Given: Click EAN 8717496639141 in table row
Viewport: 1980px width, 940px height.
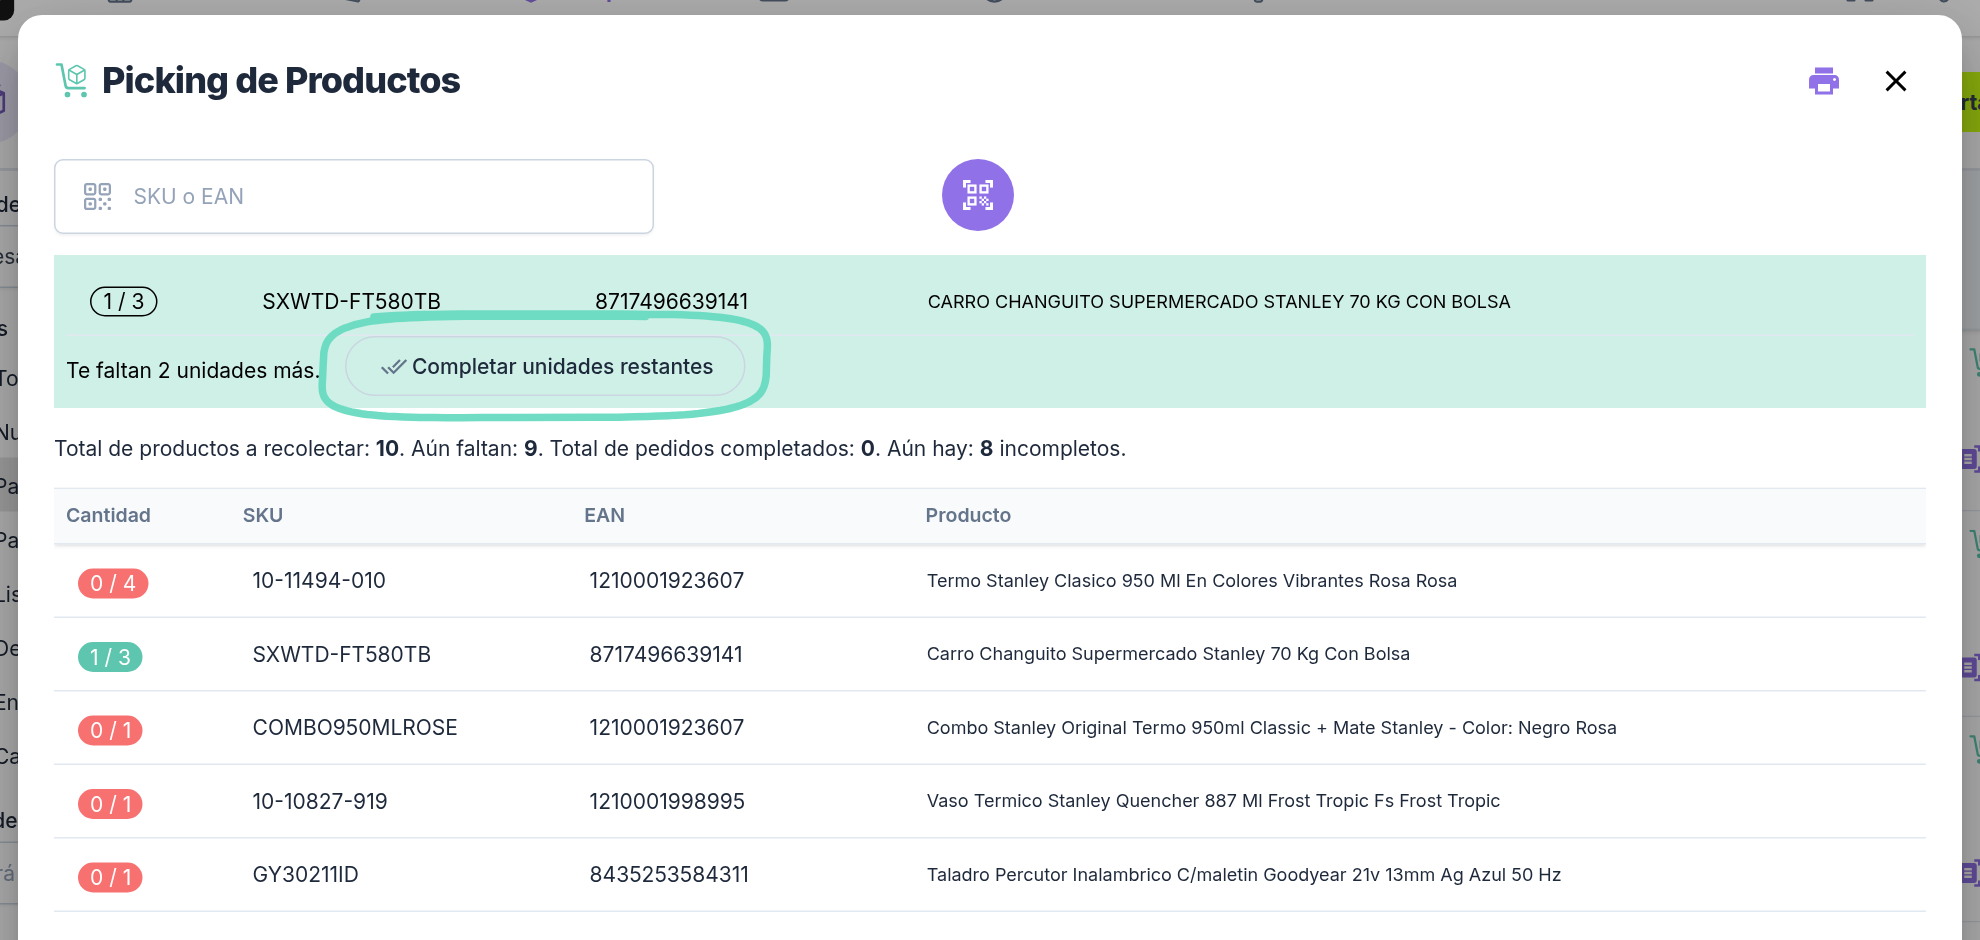Looking at the screenshot, I should click(666, 654).
